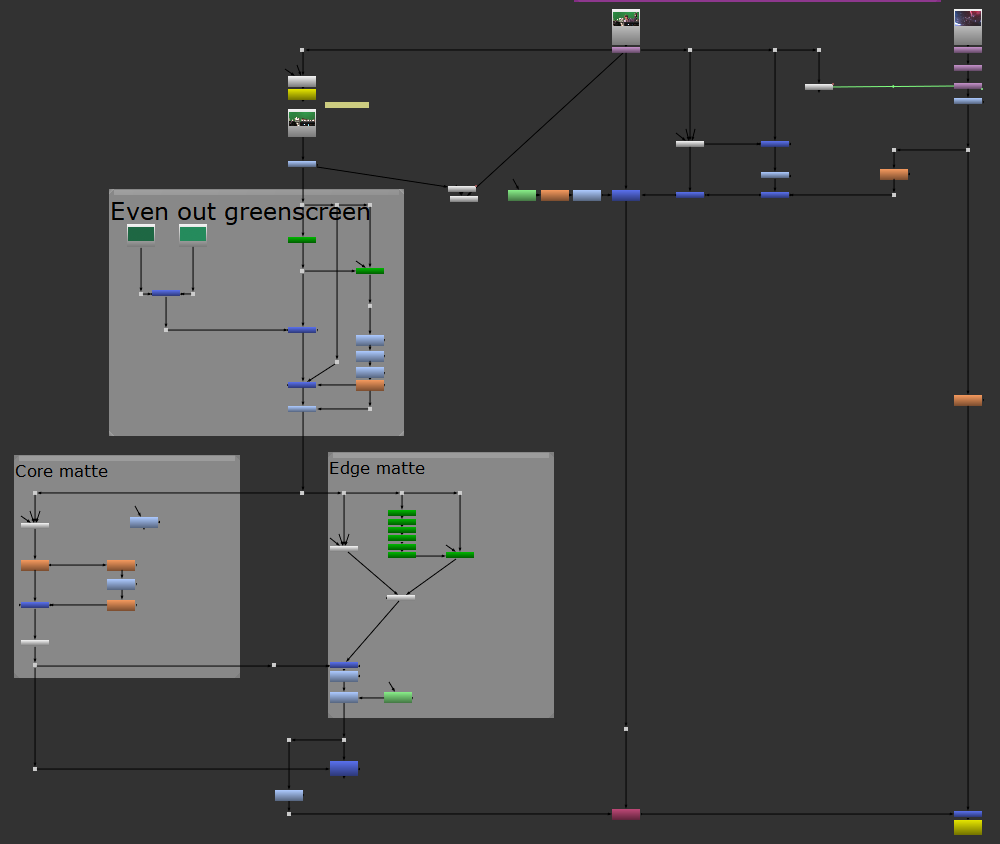Select the bottom orange node in Core matte
Screen dimensions: 1000x844
click(121, 605)
